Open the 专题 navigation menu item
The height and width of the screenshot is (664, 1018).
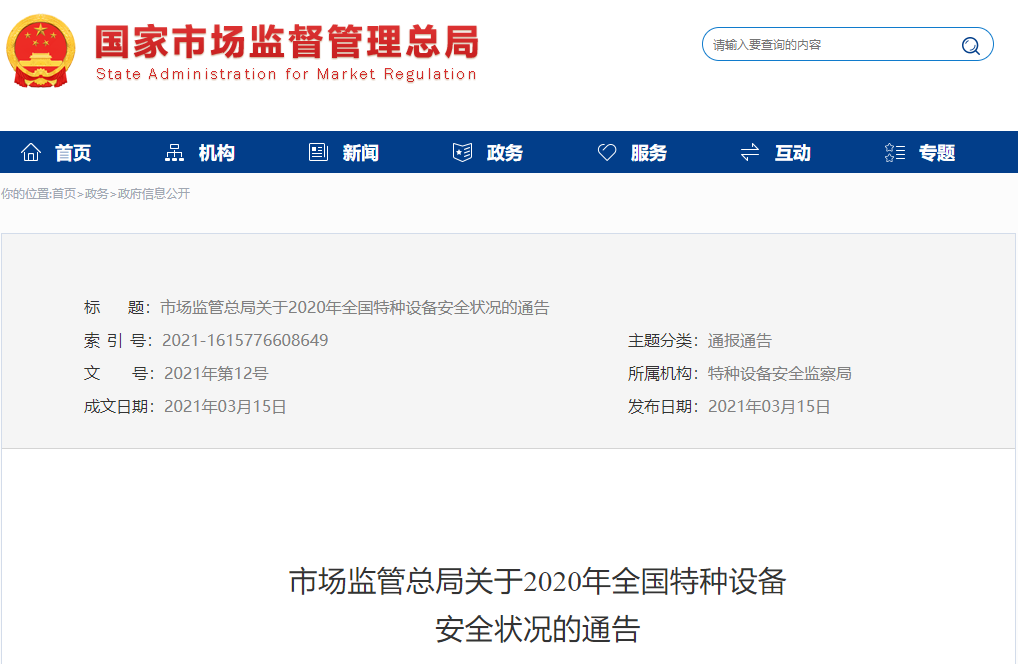pos(937,153)
